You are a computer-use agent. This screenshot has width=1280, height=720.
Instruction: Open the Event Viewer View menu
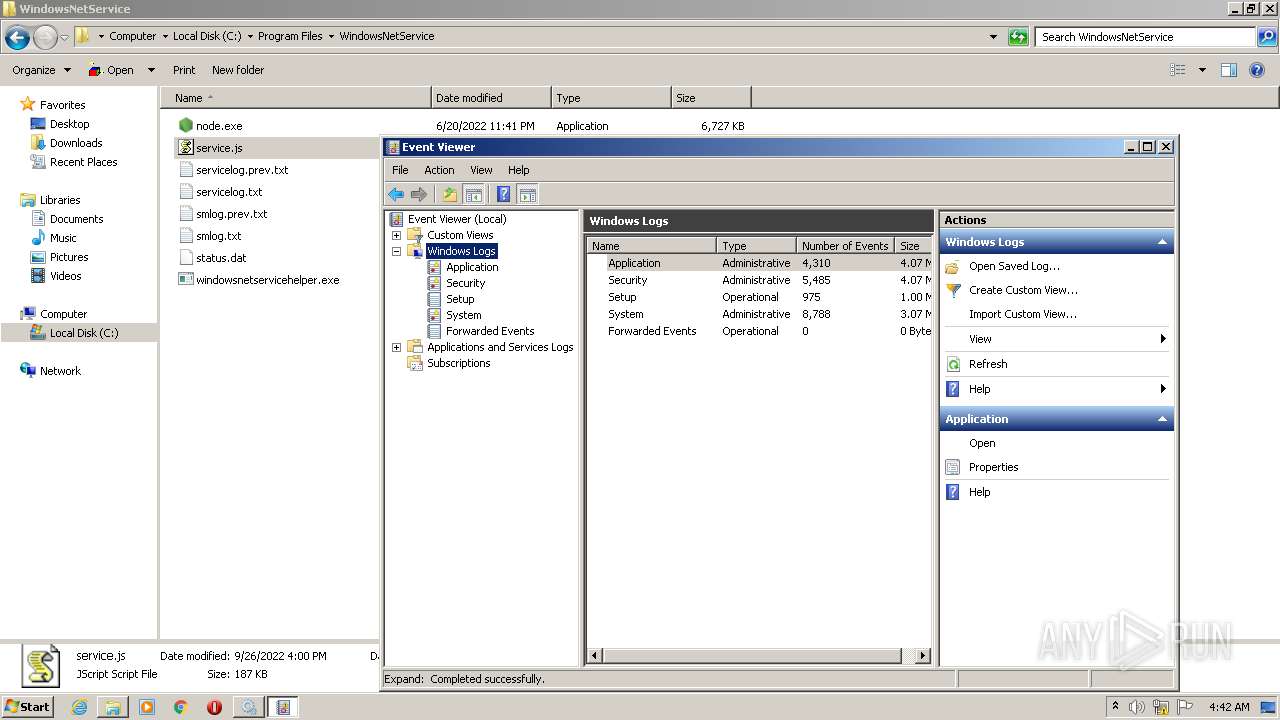pyautogui.click(x=481, y=170)
